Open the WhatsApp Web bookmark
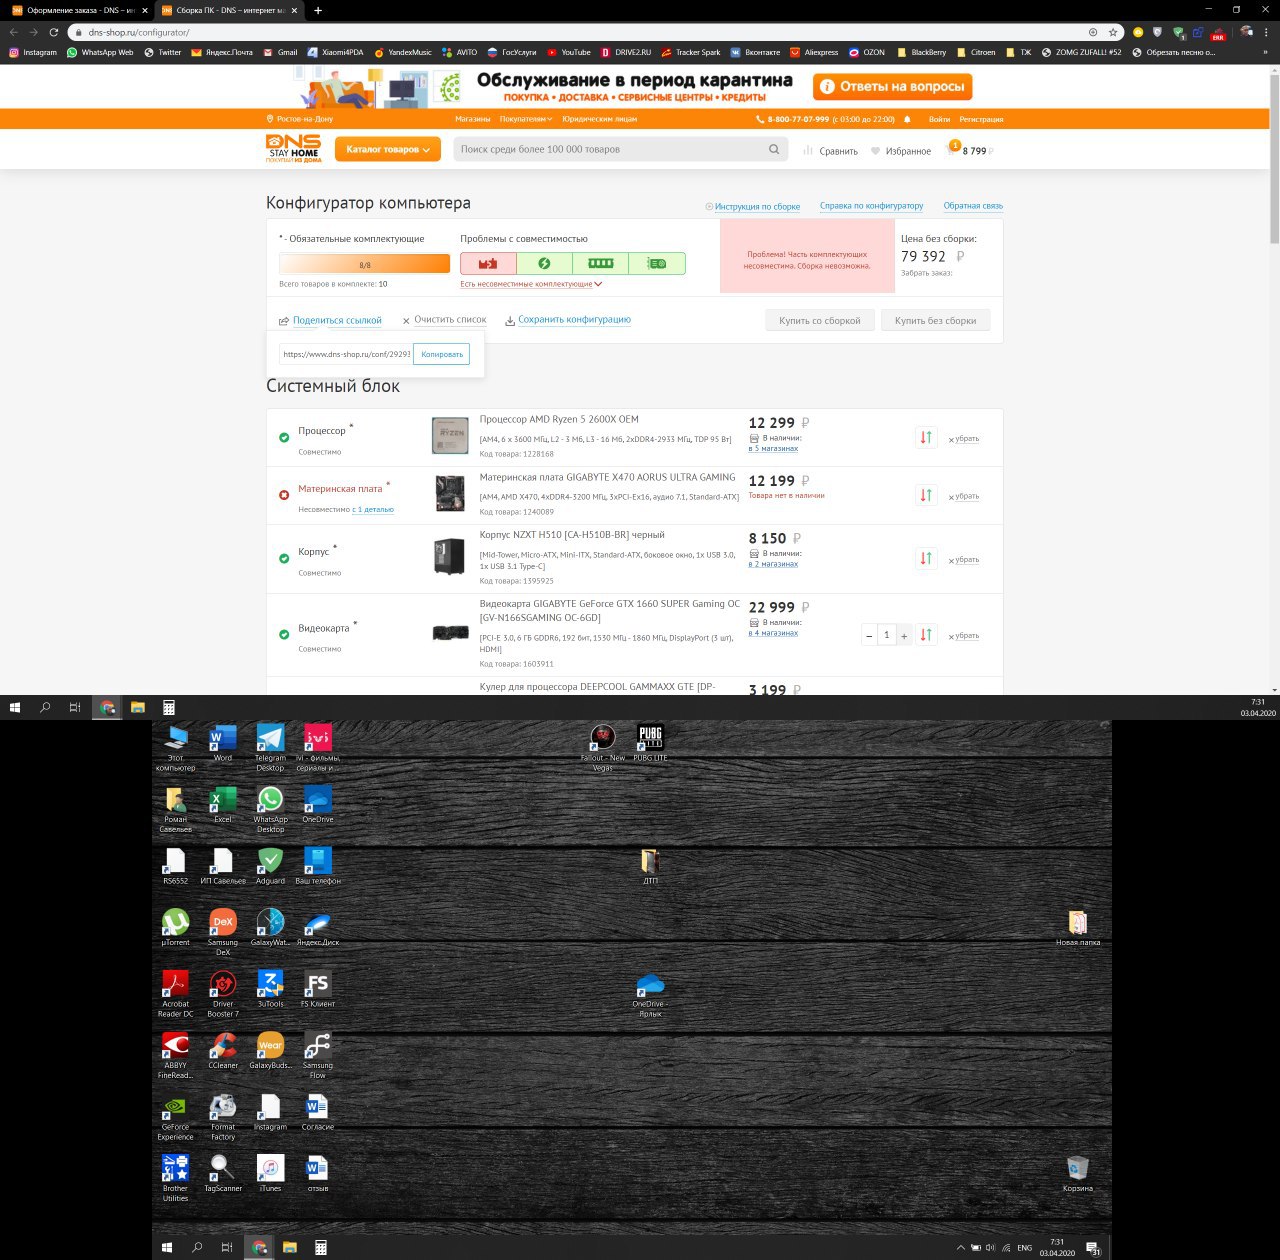This screenshot has width=1280, height=1260. (x=100, y=52)
